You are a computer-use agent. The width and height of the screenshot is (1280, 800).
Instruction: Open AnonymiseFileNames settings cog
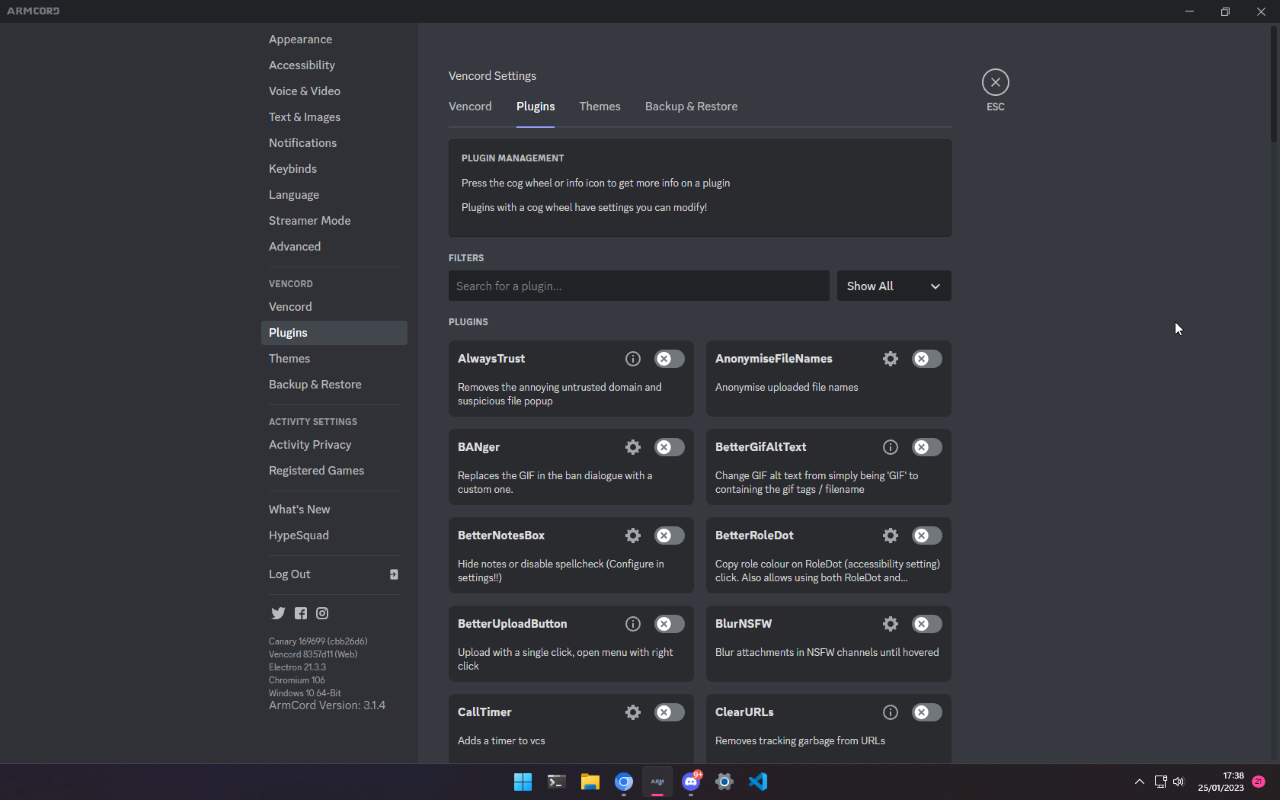click(890, 358)
